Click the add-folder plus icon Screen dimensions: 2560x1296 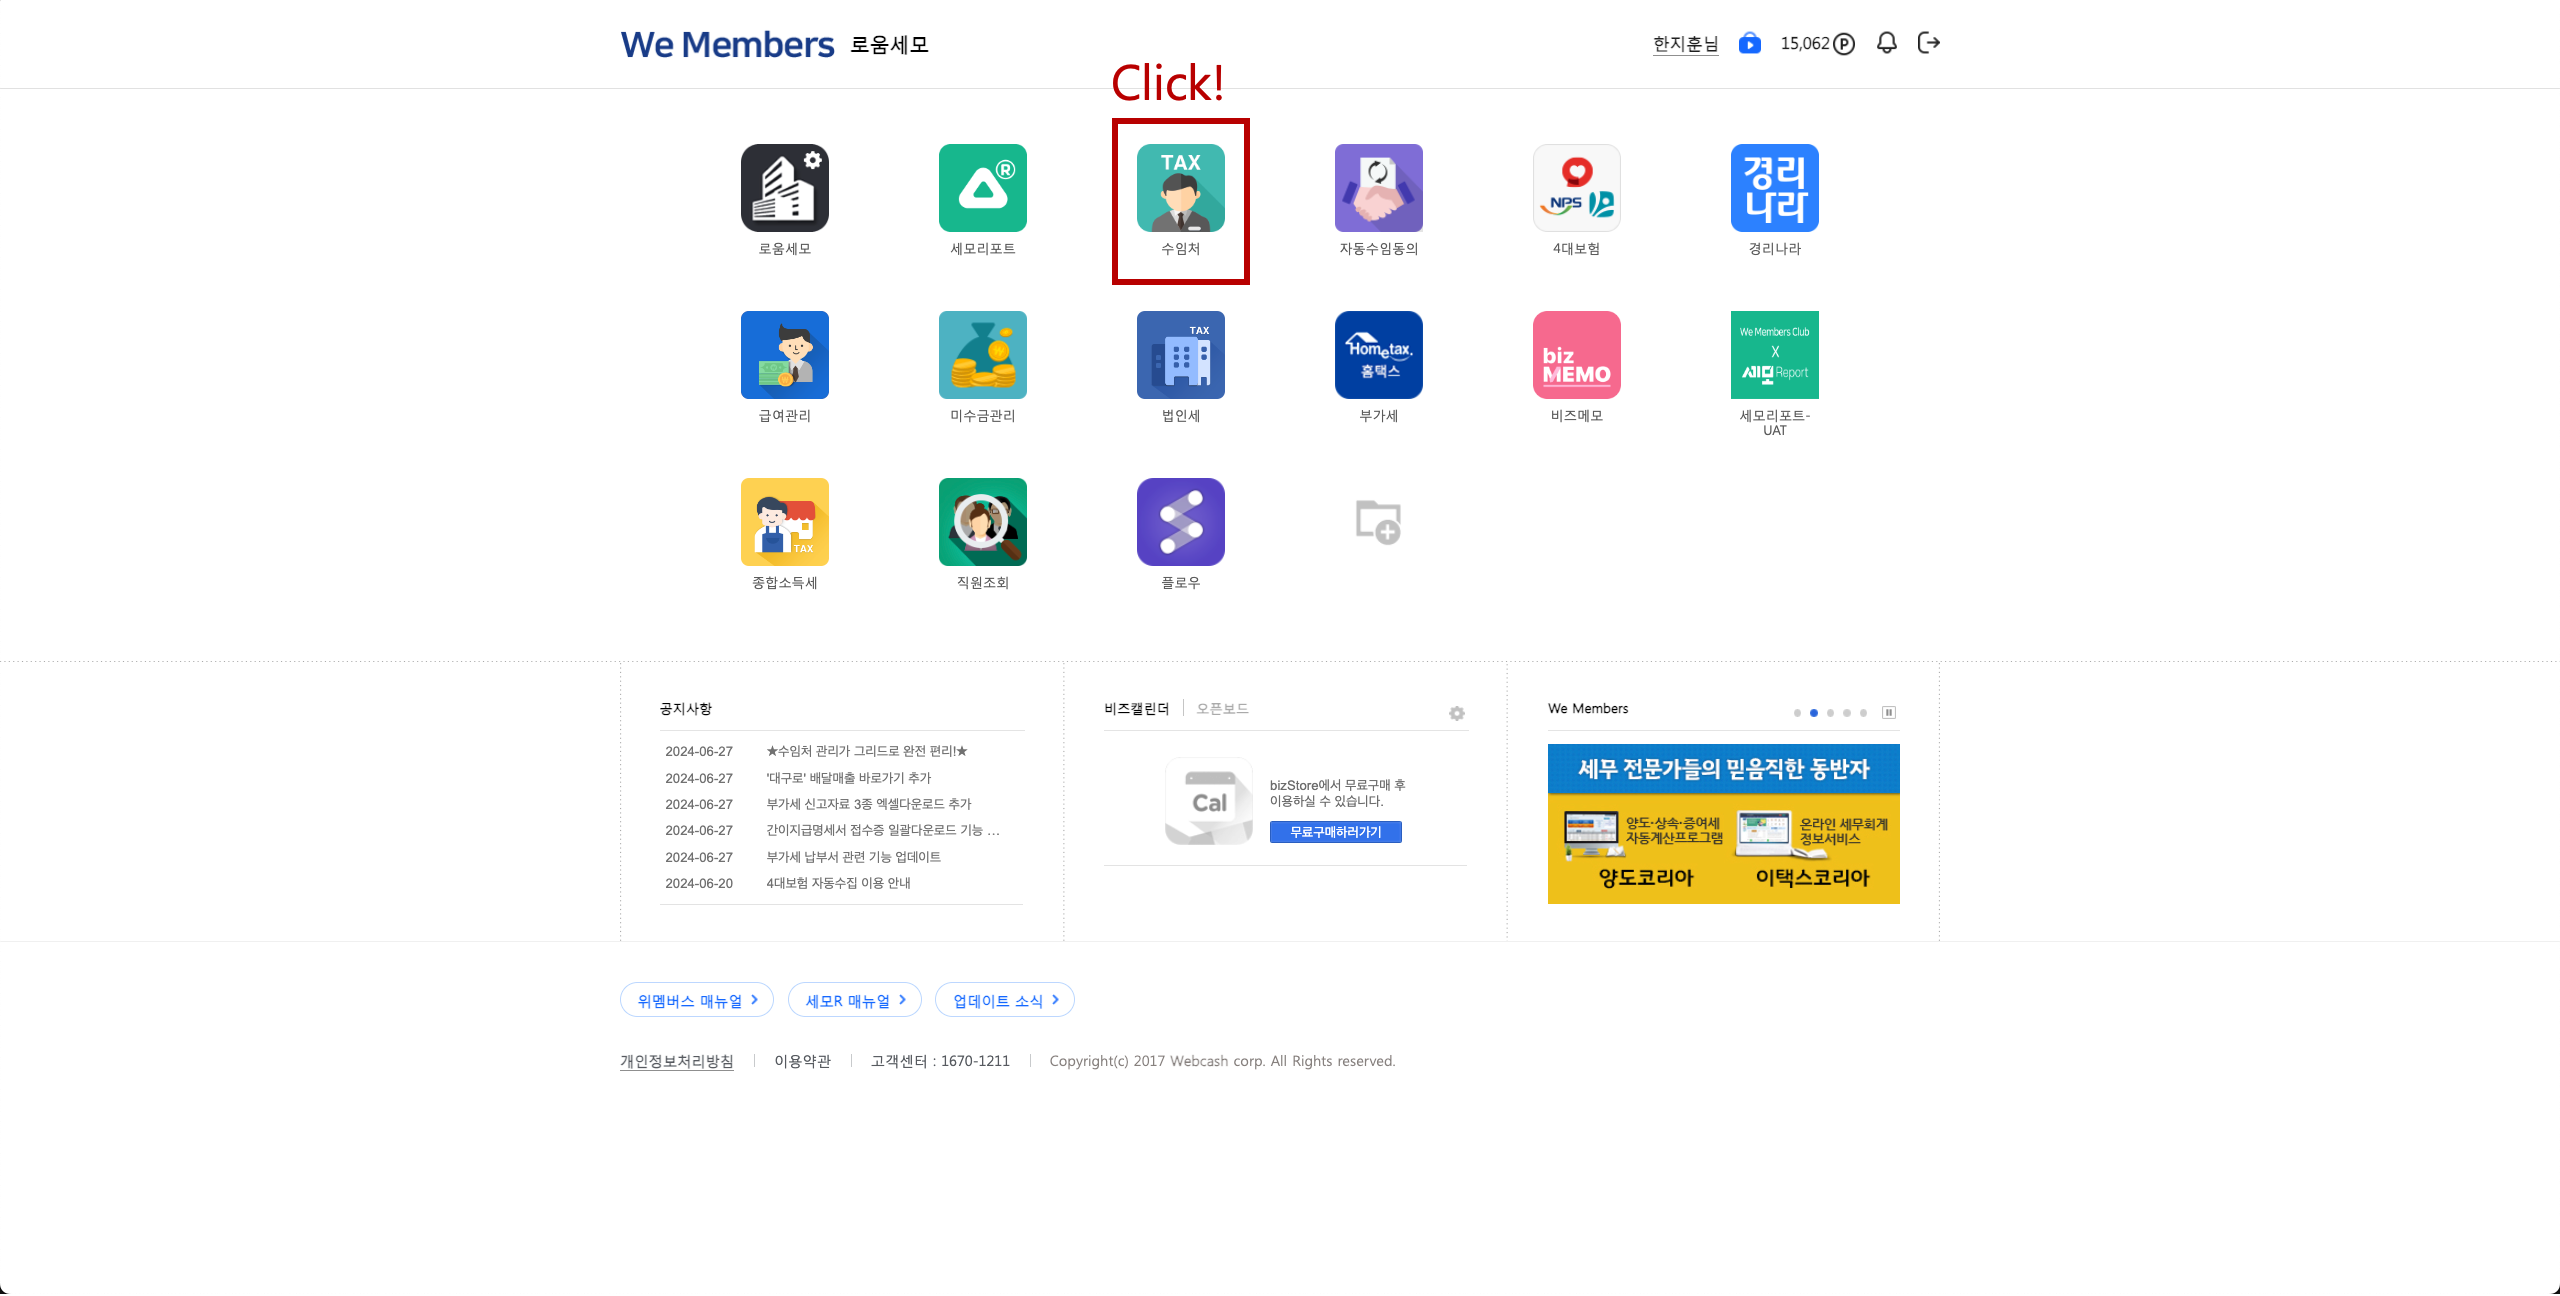click(1378, 522)
